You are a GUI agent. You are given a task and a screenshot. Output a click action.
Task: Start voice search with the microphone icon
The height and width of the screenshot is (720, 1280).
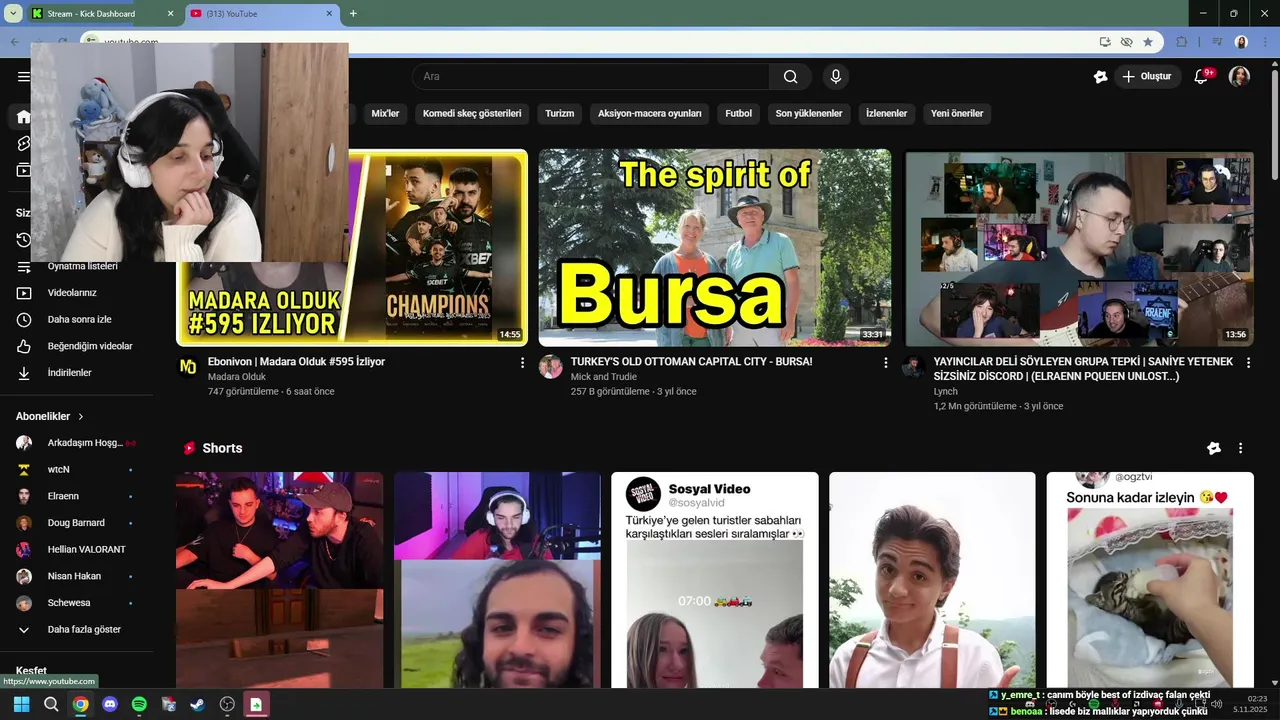(836, 76)
